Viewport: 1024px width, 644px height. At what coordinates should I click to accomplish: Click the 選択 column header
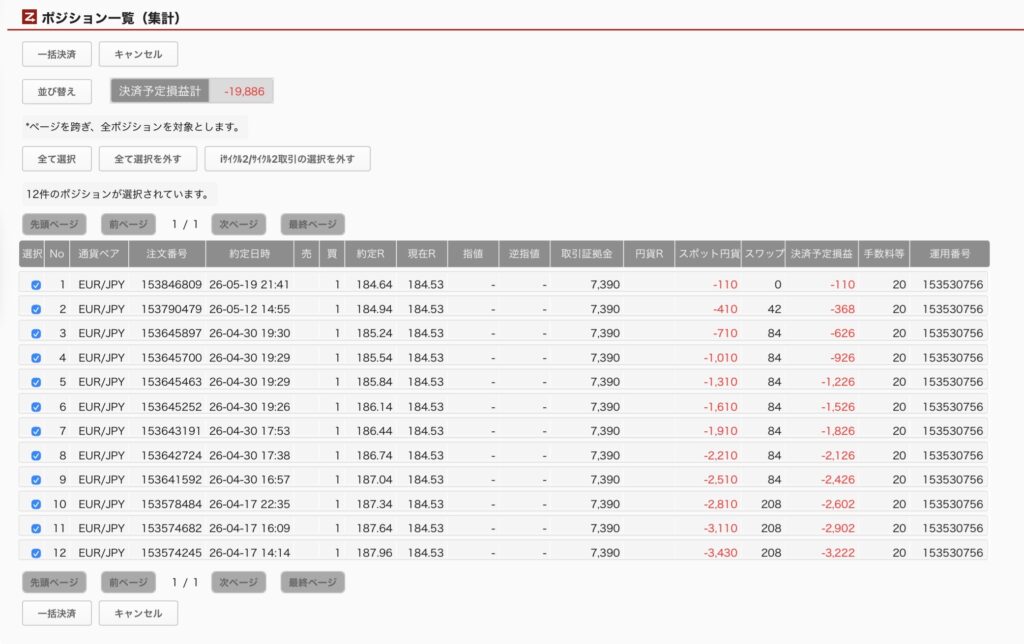[x=32, y=253]
